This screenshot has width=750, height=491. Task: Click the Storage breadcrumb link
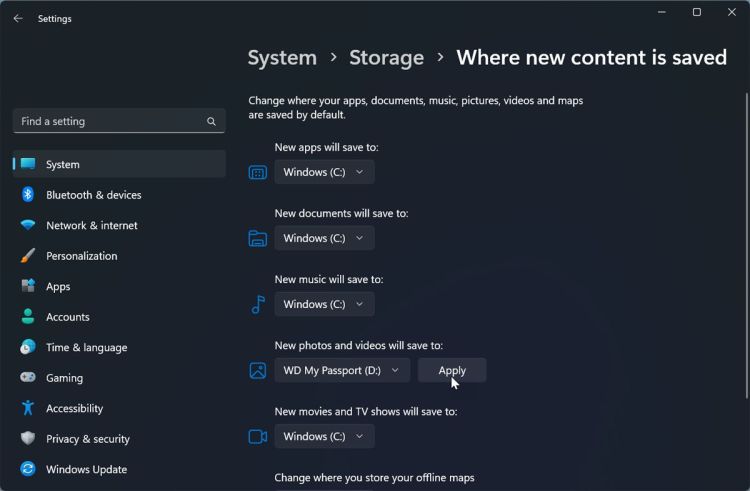386,58
